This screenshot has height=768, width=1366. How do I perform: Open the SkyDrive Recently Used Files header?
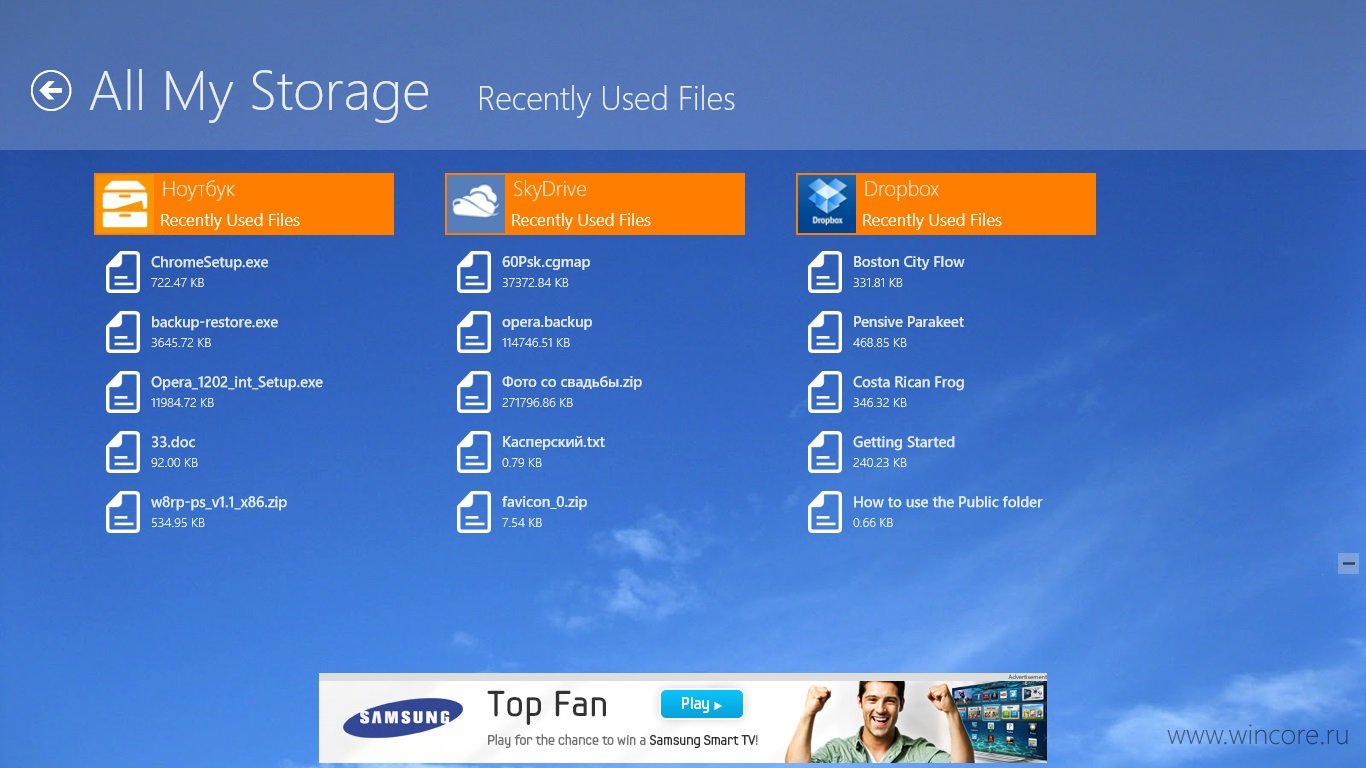(595, 204)
